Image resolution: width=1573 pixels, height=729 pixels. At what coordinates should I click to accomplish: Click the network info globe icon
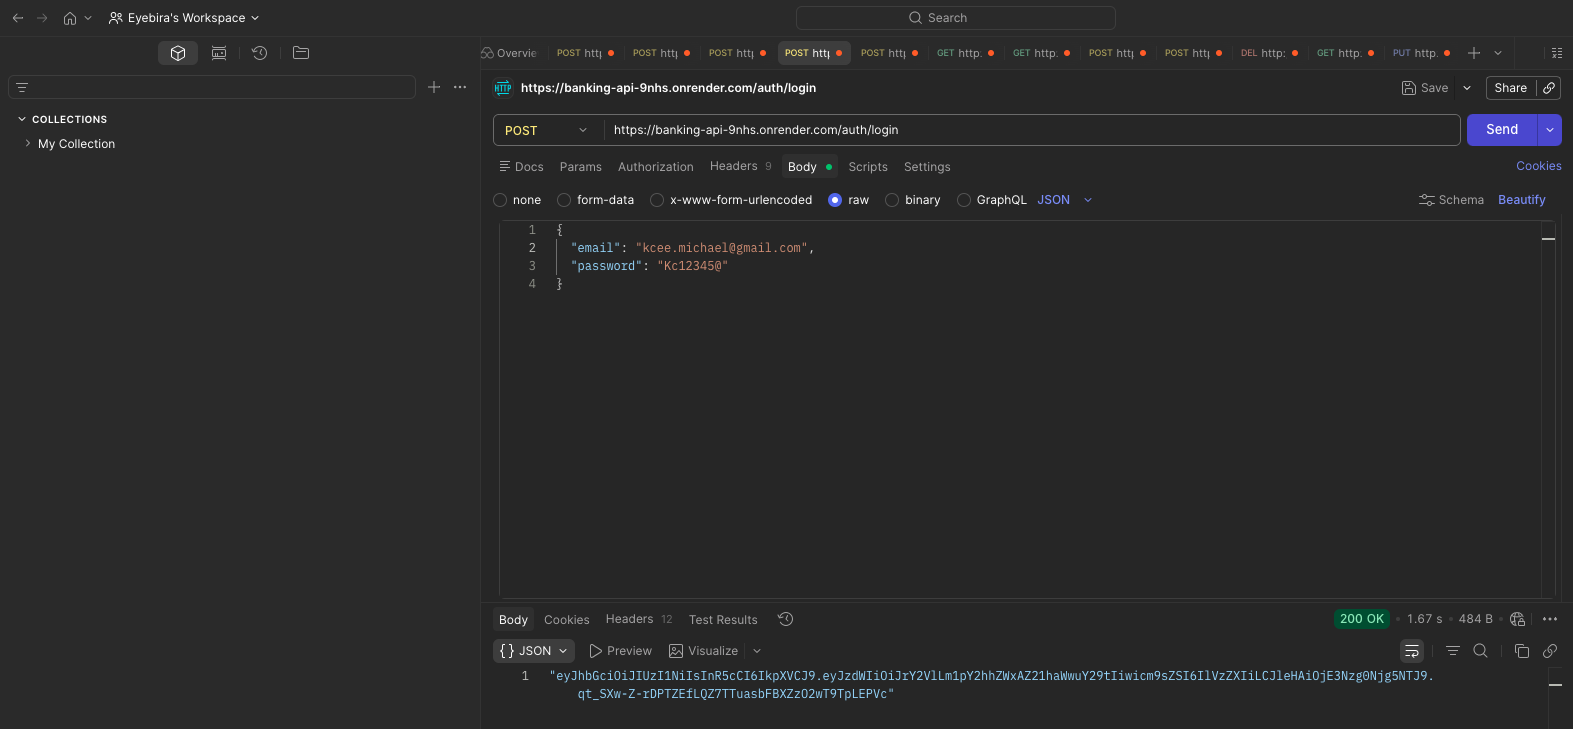(1517, 619)
